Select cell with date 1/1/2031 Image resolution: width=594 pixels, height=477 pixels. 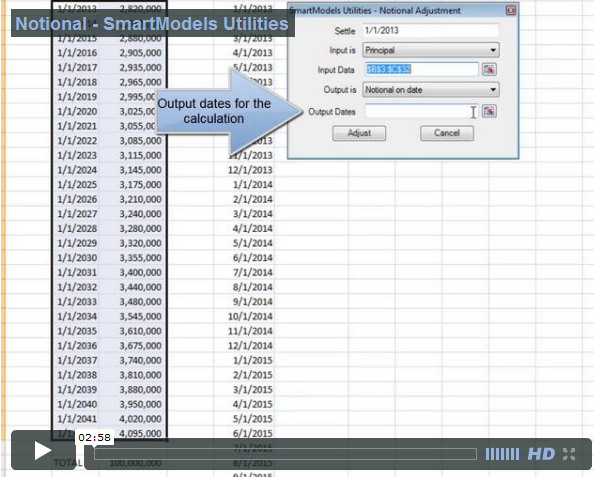click(77, 272)
